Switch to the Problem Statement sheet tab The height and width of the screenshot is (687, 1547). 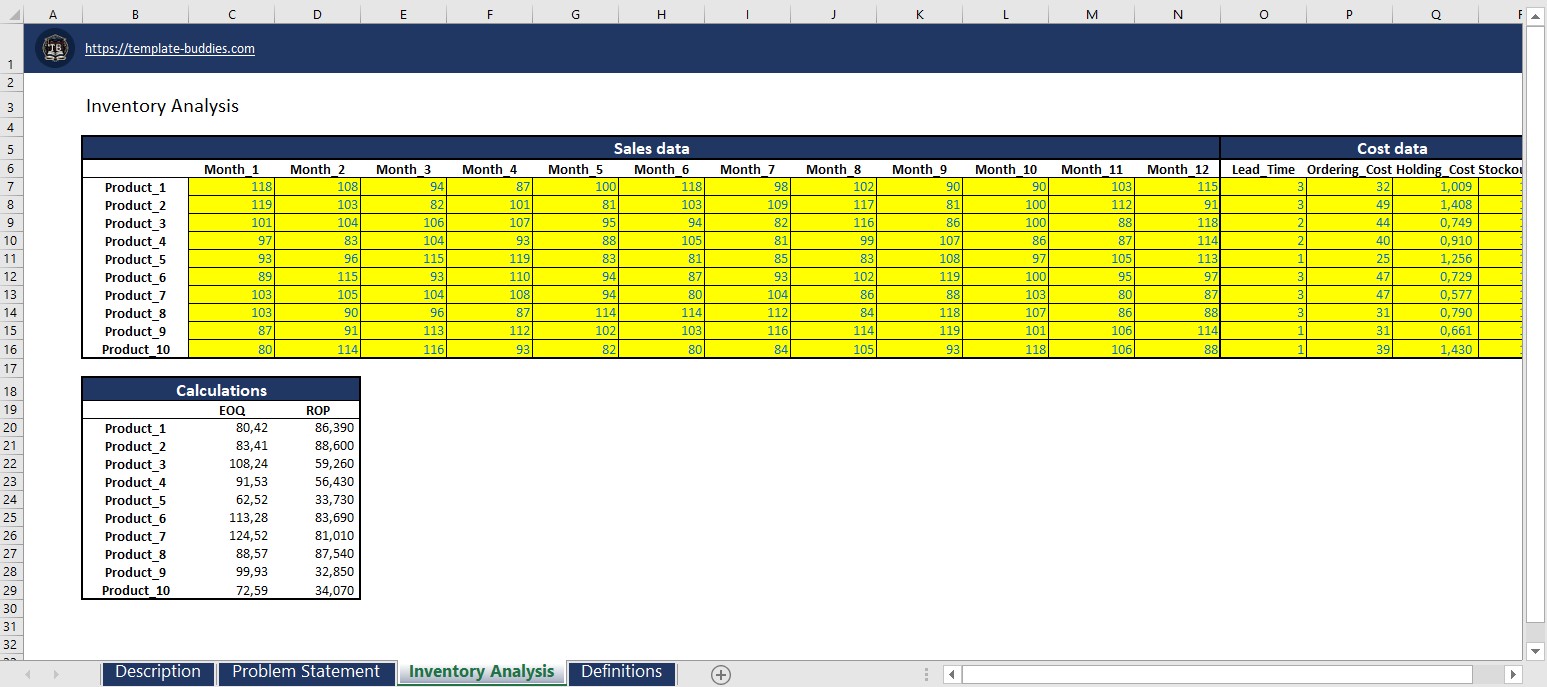pyautogui.click(x=306, y=672)
